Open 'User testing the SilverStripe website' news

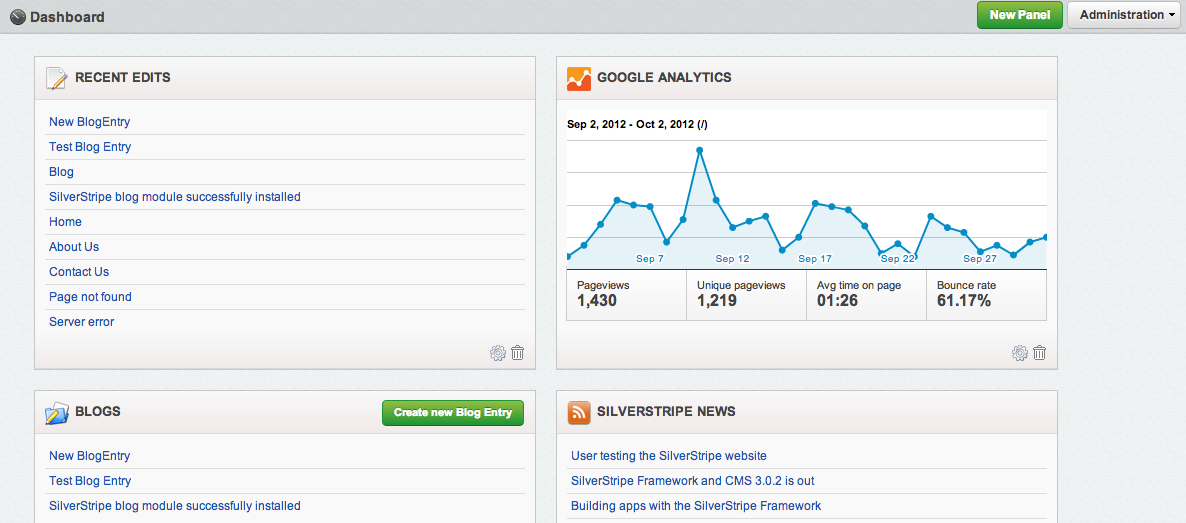pos(668,456)
